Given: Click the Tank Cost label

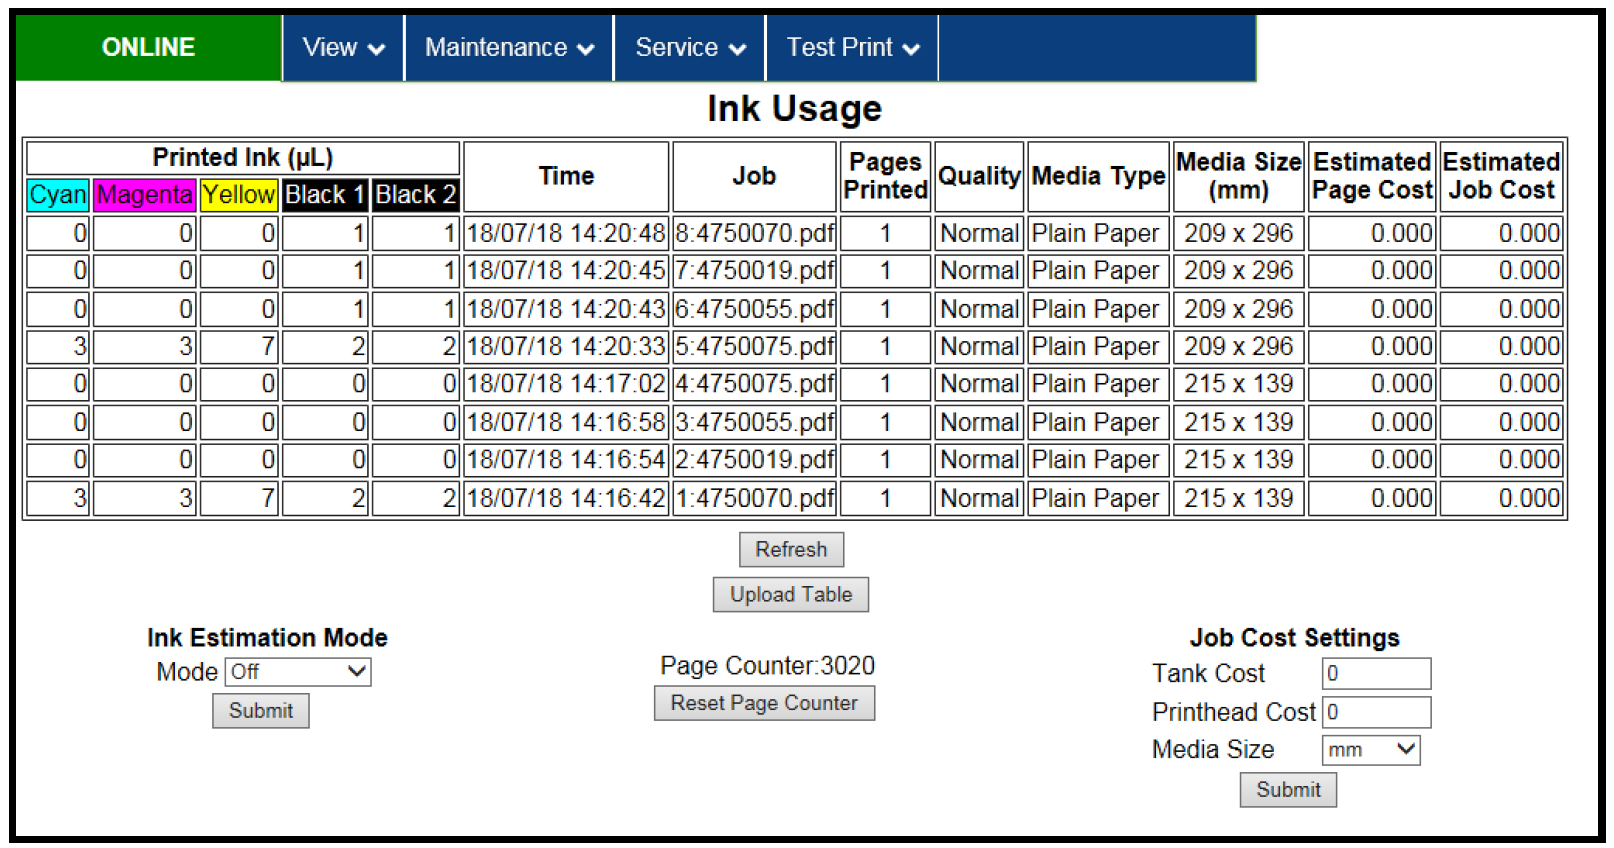Looking at the screenshot, I should (1208, 674).
